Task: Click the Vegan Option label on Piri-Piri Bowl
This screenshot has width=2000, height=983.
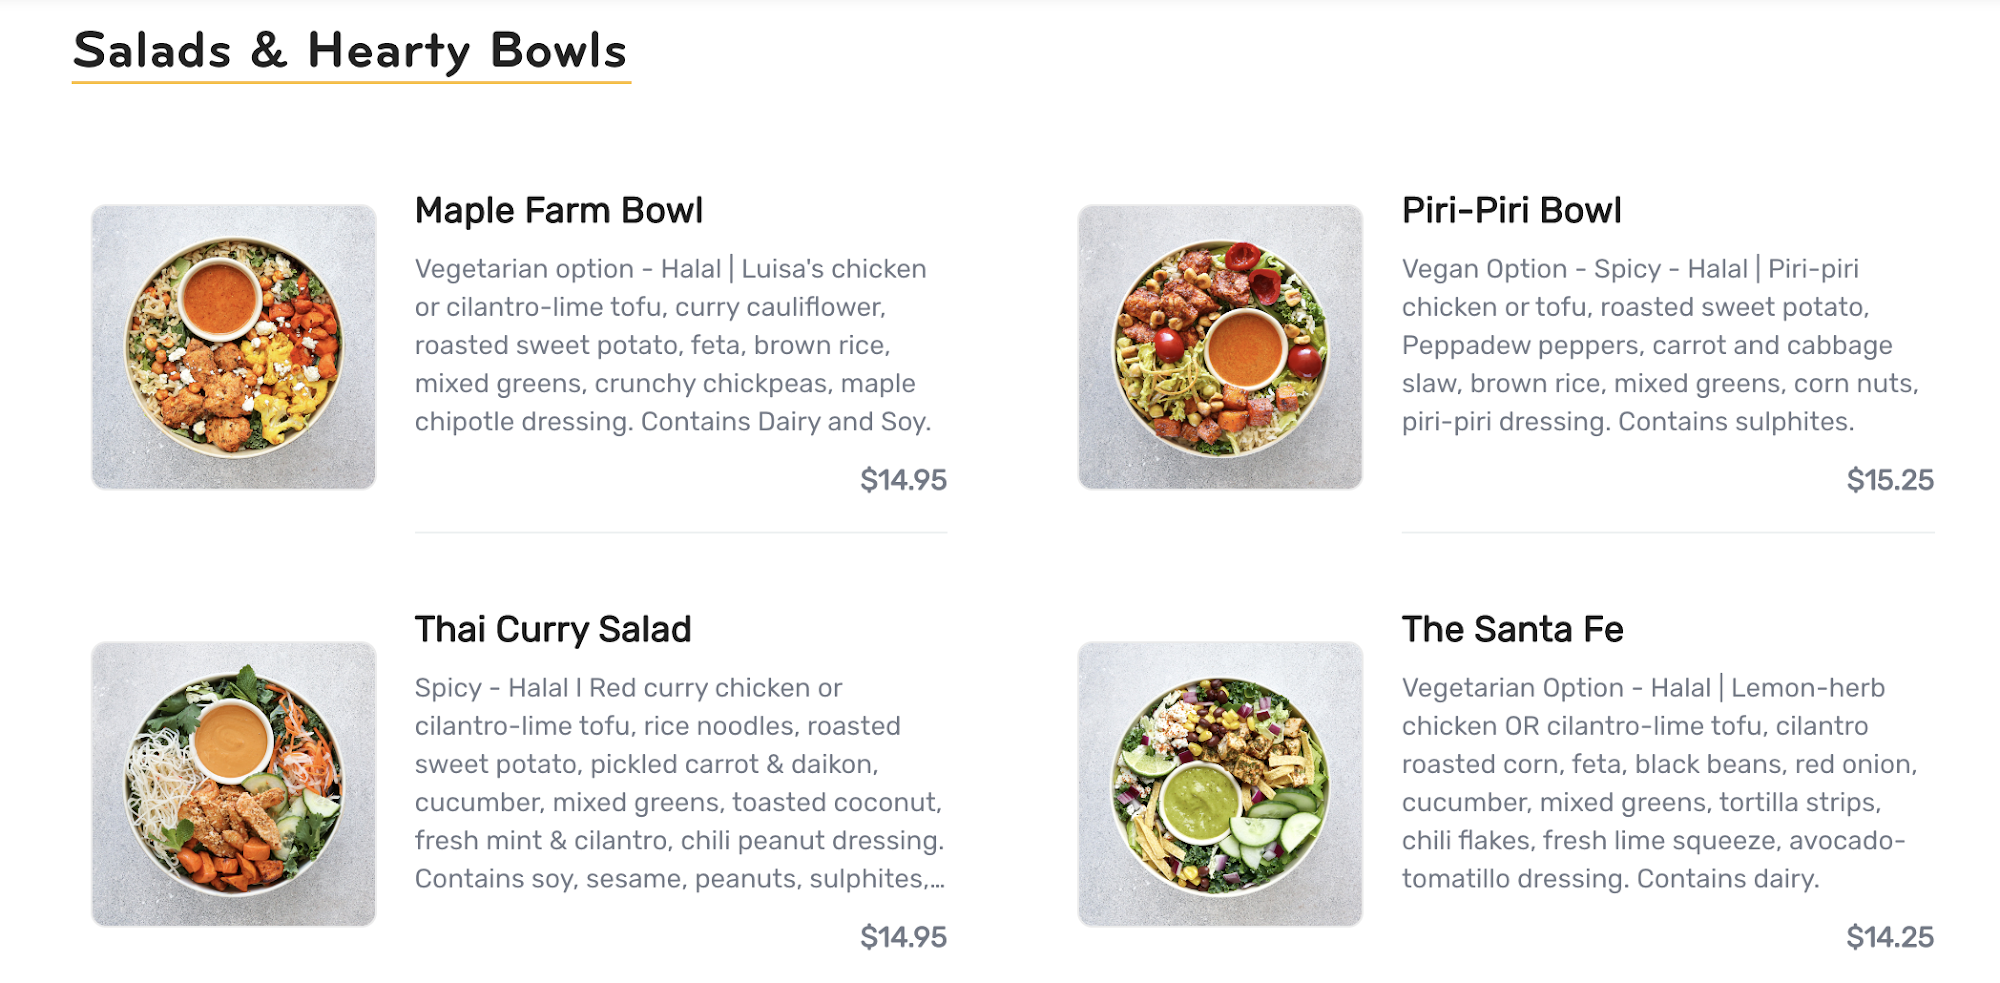Action: pyautogui.click(x=1484, y=269)
